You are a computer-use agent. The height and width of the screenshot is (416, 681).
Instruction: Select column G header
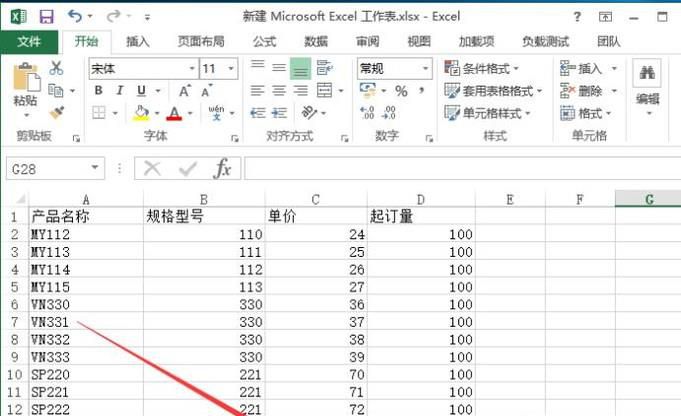648,199
